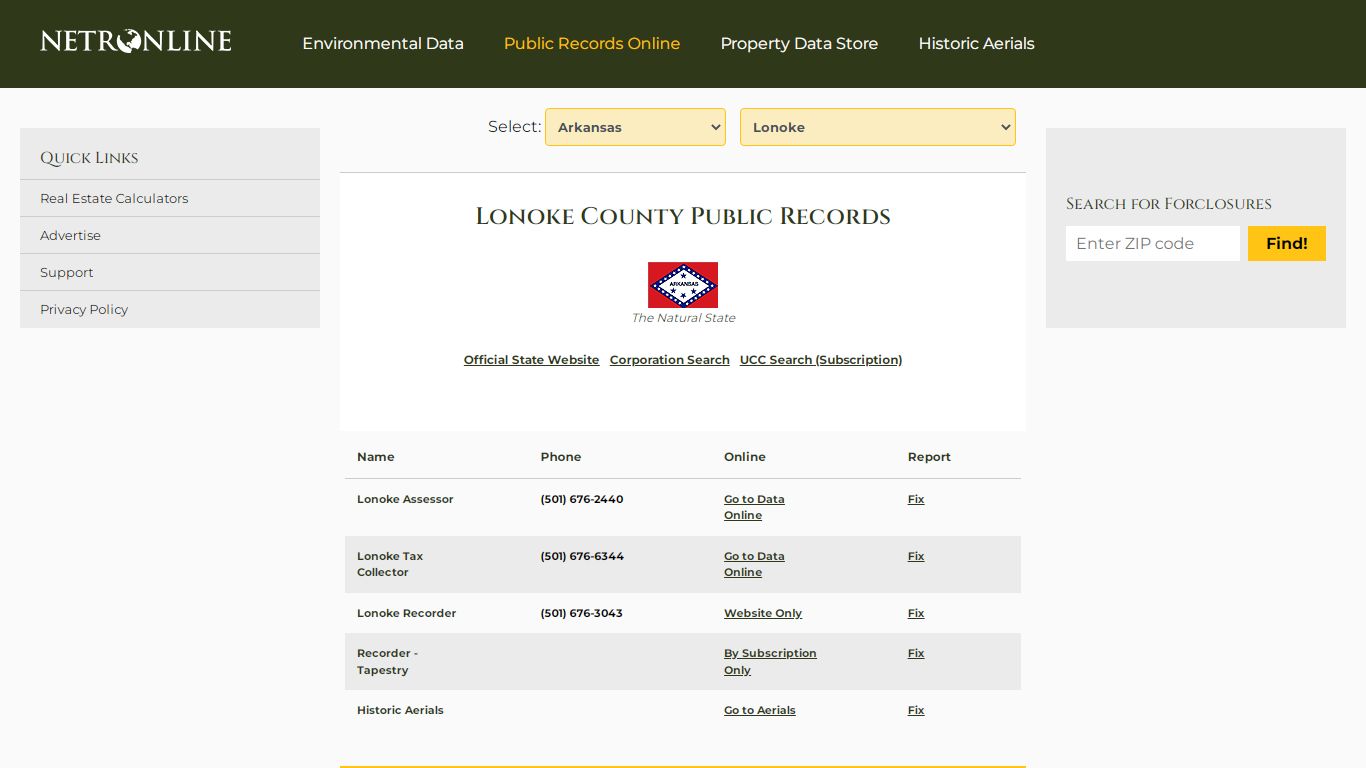
Task: Open the Support quick link
Action: (x=66, y=272)
